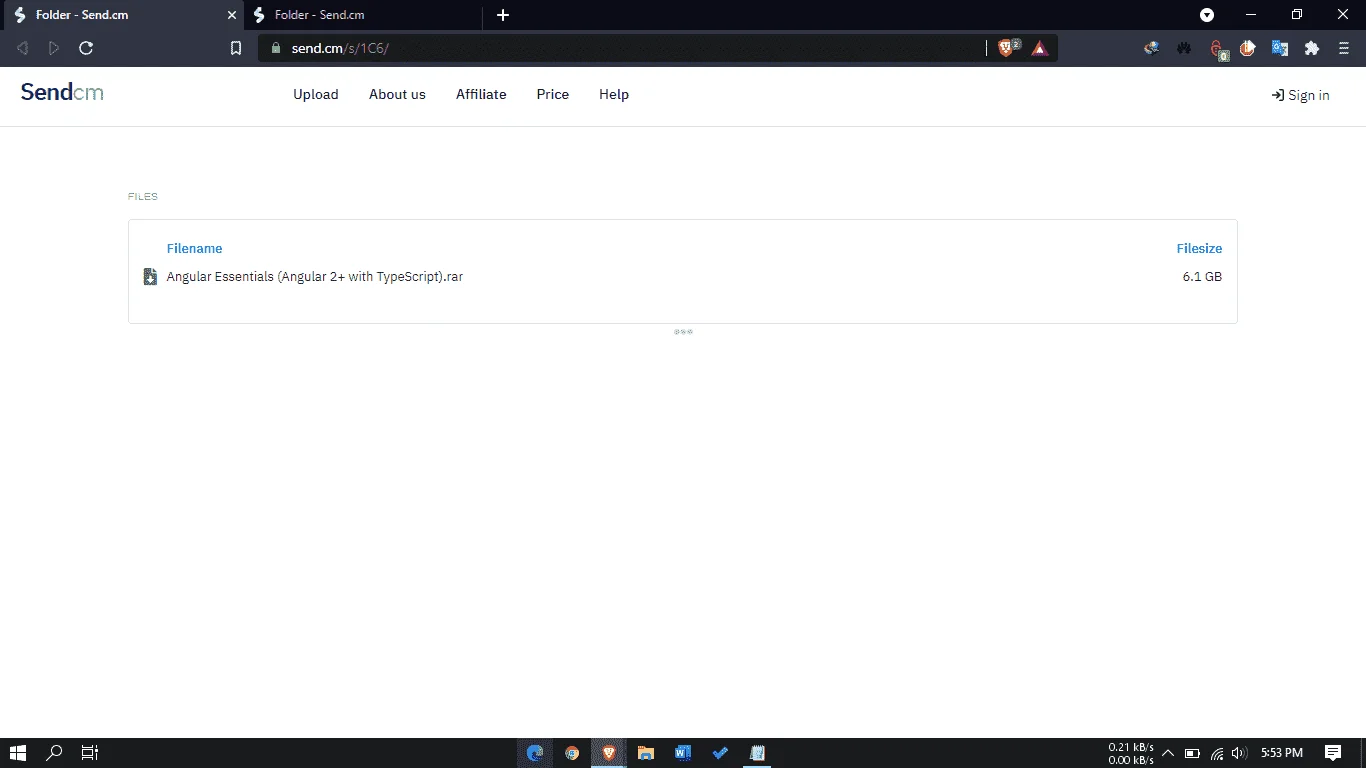The image size is (1366, 768).
Task: Open the Action Center notifications
Action: click(1333, 753)
